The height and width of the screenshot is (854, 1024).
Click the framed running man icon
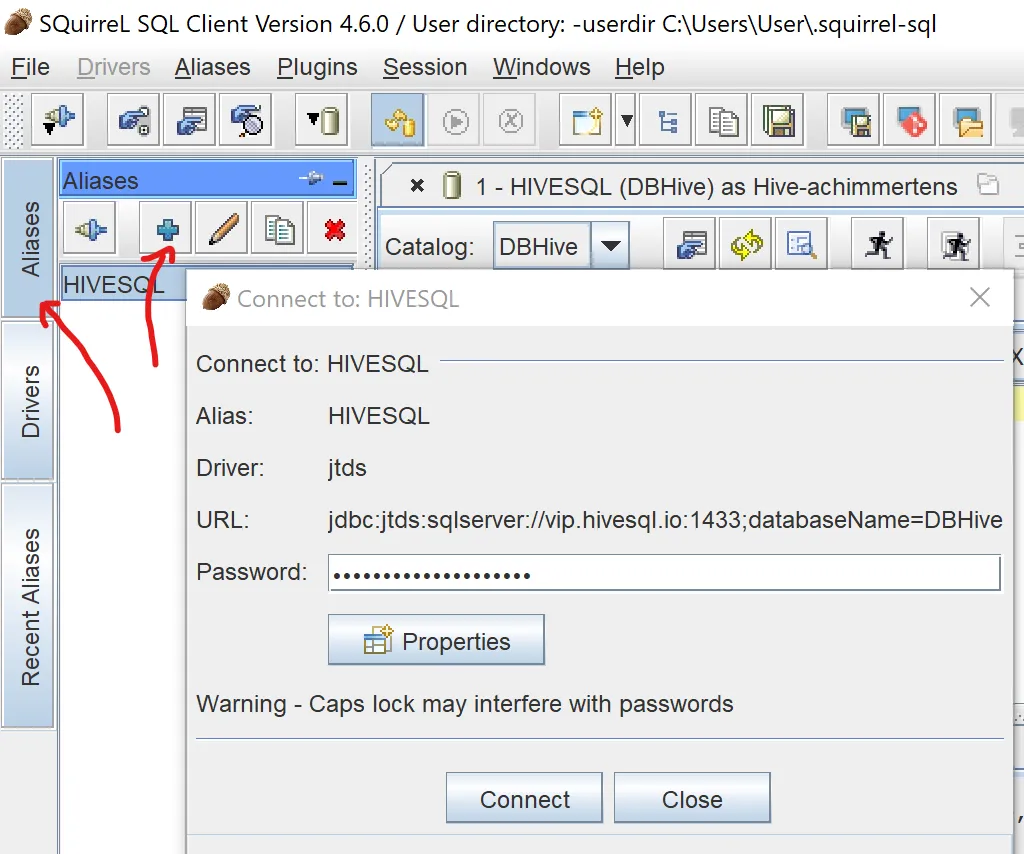[x=954, y=245]
